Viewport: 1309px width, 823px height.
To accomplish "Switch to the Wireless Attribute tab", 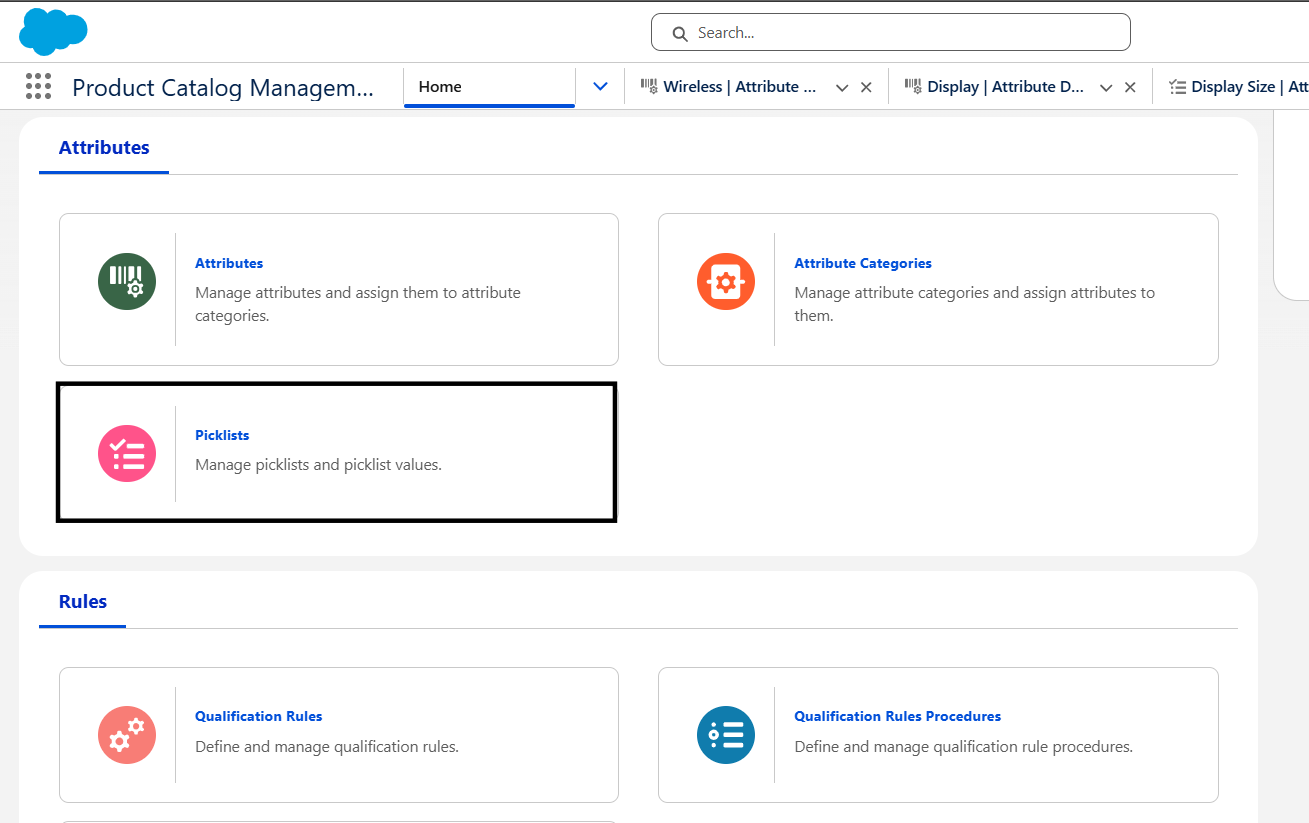I will click(738, 87).
